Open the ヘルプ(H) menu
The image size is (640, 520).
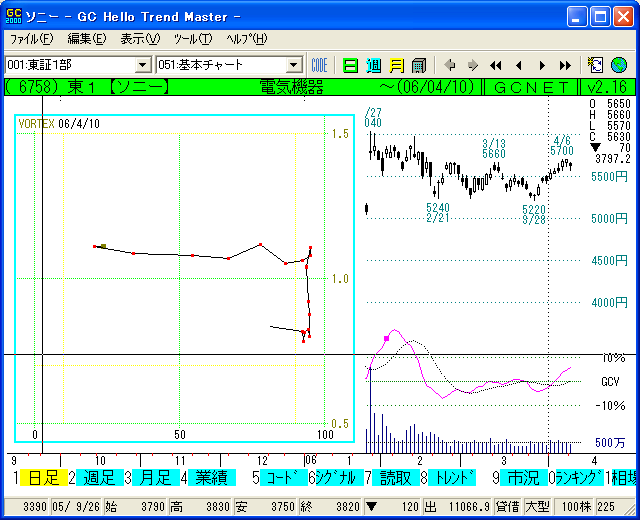[x=247, y=39]
